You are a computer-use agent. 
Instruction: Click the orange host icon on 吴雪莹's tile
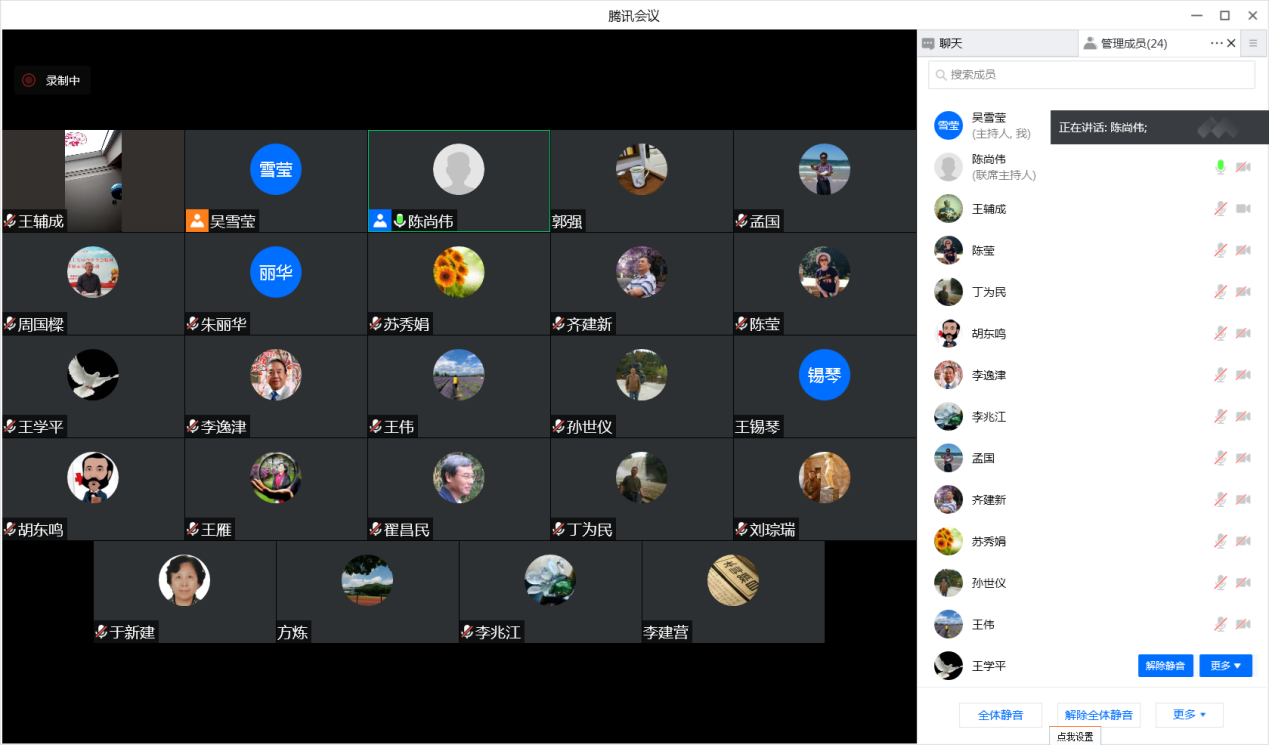pyautogui.click(x=197, y=221)
